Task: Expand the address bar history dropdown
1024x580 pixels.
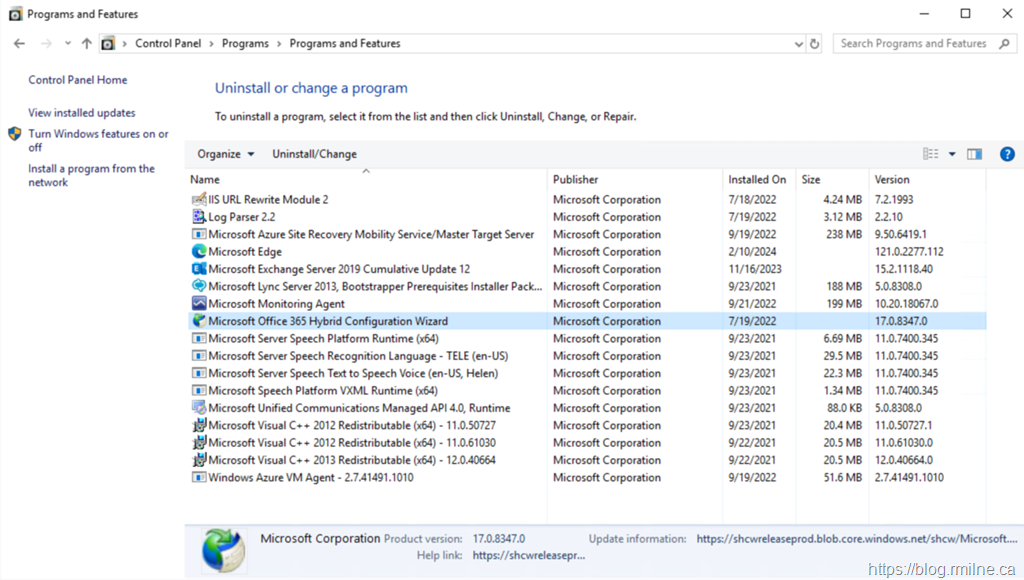Action: [x=798, y=44]
